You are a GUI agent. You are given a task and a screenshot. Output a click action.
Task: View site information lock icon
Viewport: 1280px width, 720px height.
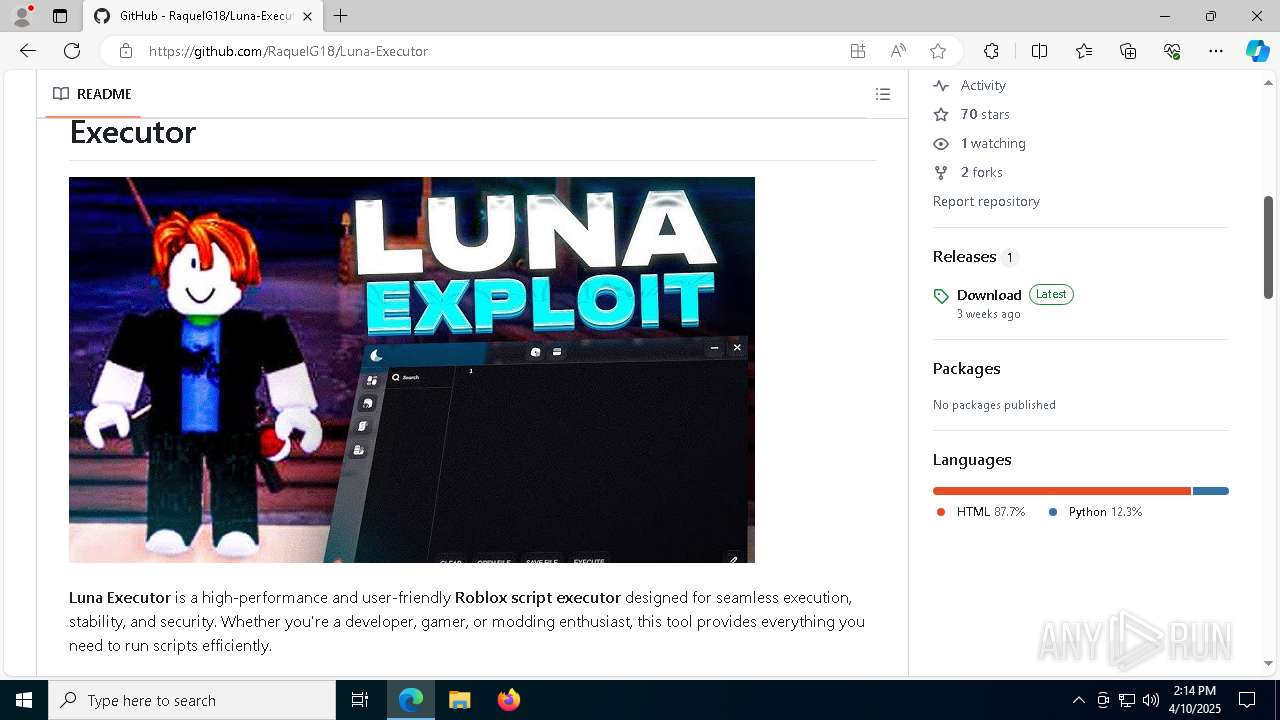tap(125, 51)
